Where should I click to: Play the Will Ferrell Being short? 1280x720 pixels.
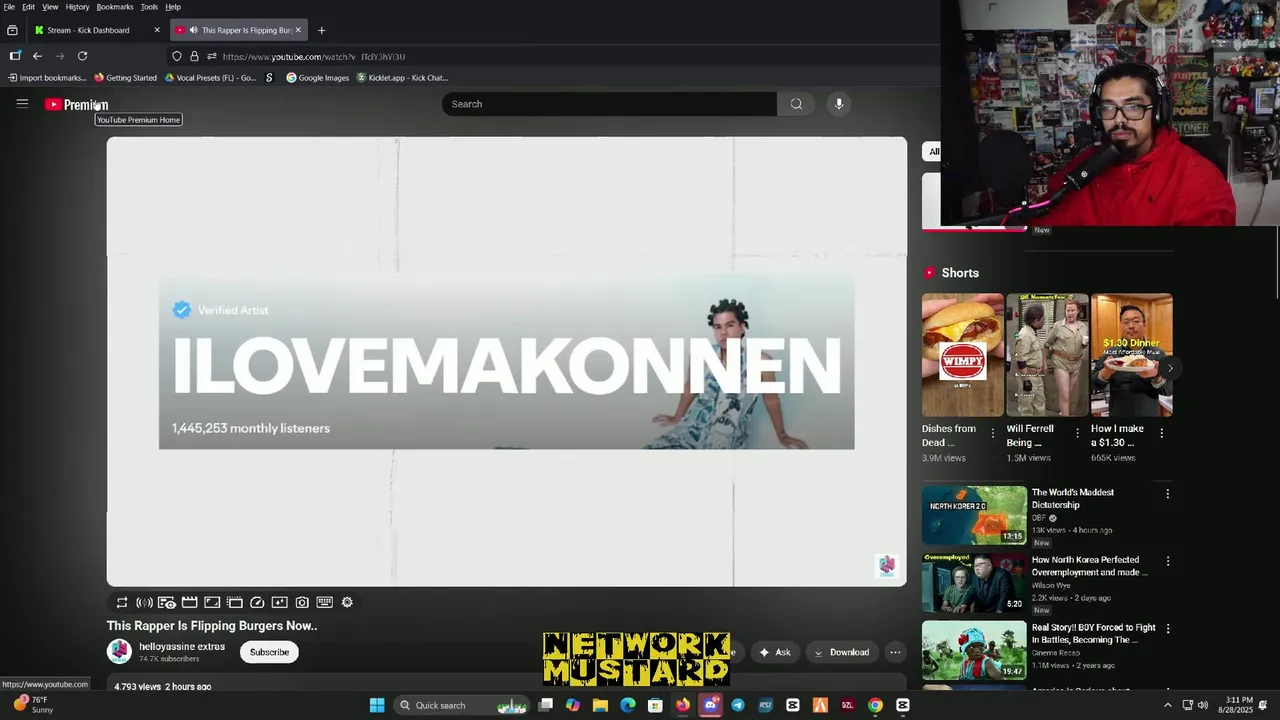[1047, 355]
